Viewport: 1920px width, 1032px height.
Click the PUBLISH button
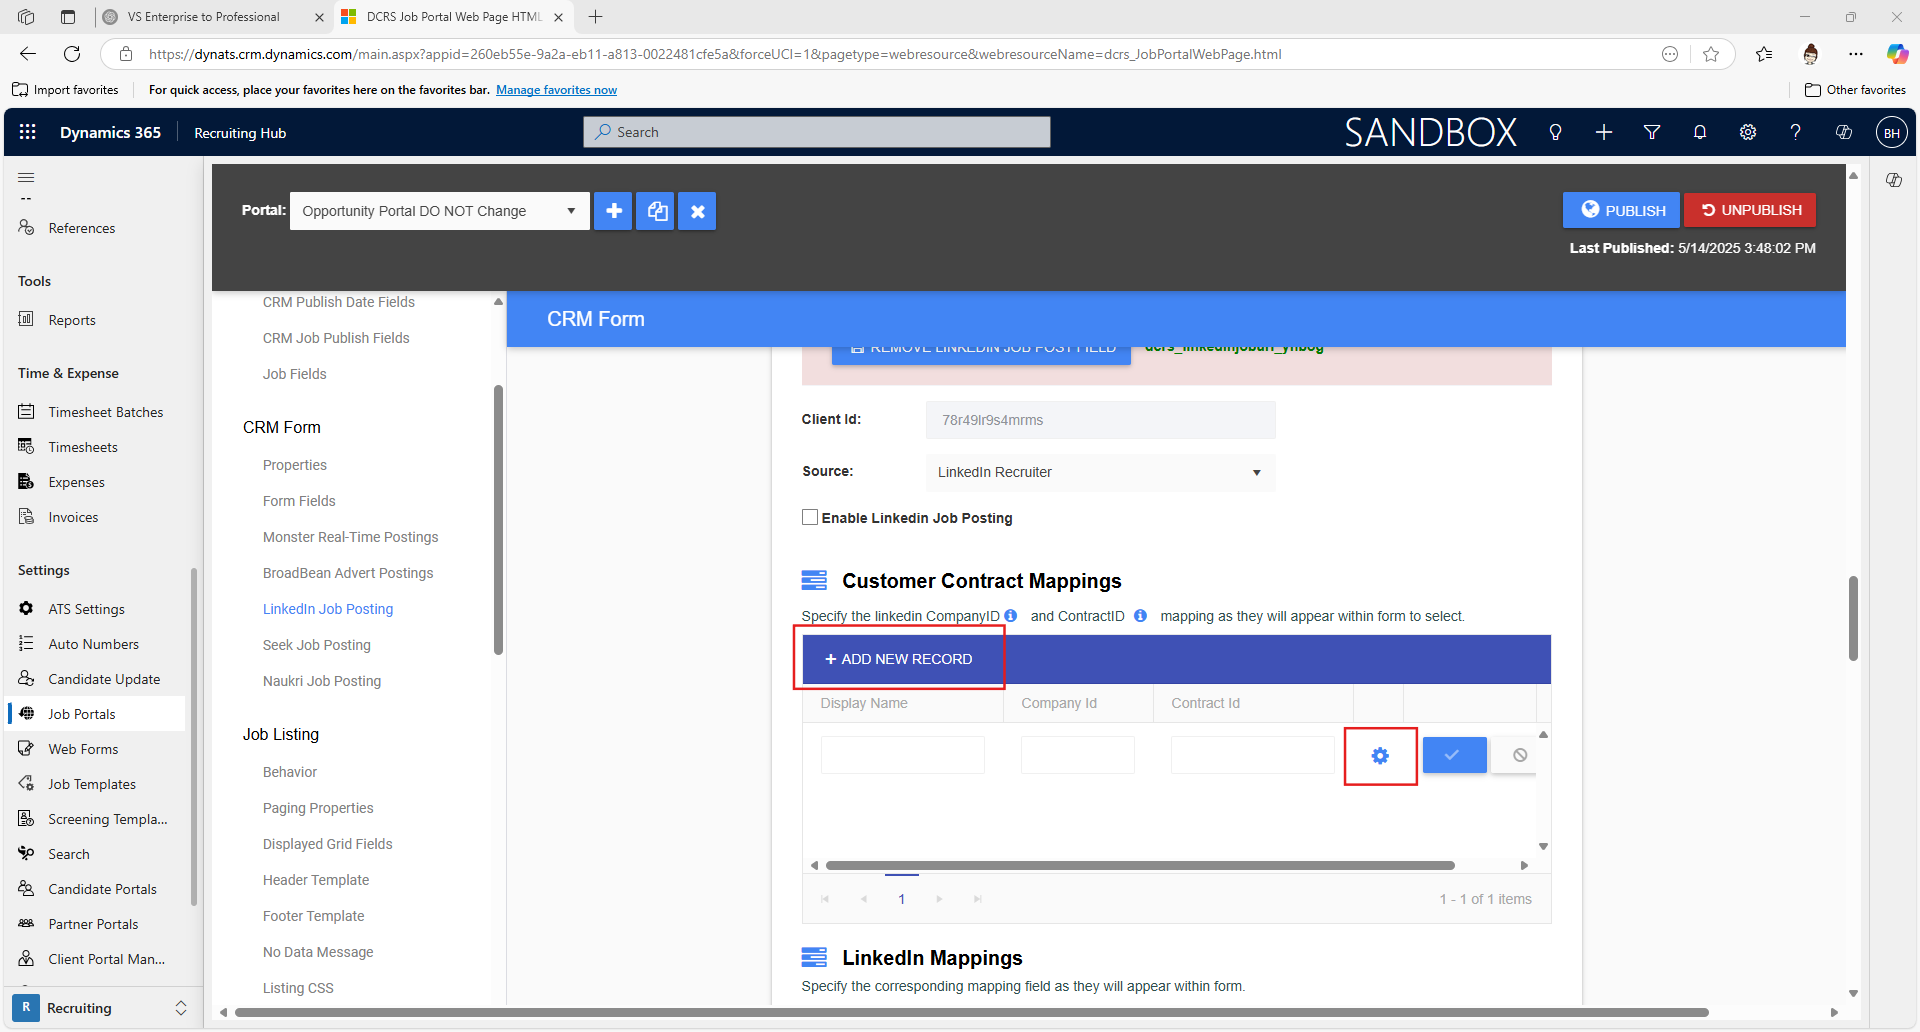pos(1621,210)
